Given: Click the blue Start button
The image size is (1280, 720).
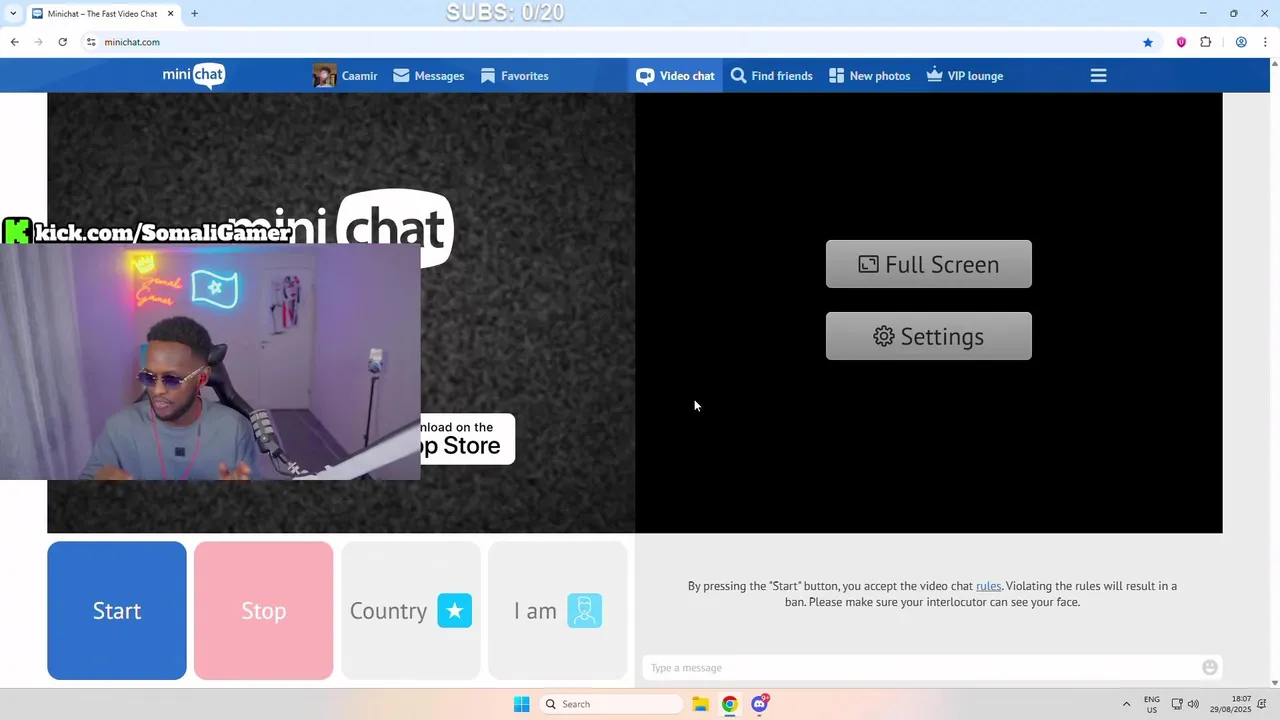Looking at the screenshot, I should pyautogui.click(x=117, y=611).
